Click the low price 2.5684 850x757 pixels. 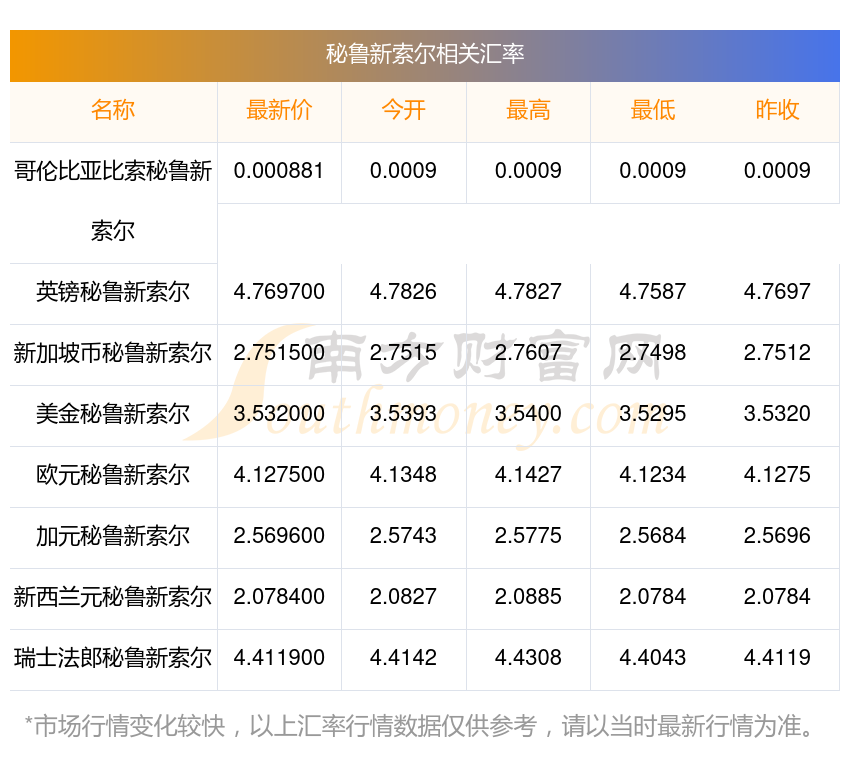click(x=653, y=536)
